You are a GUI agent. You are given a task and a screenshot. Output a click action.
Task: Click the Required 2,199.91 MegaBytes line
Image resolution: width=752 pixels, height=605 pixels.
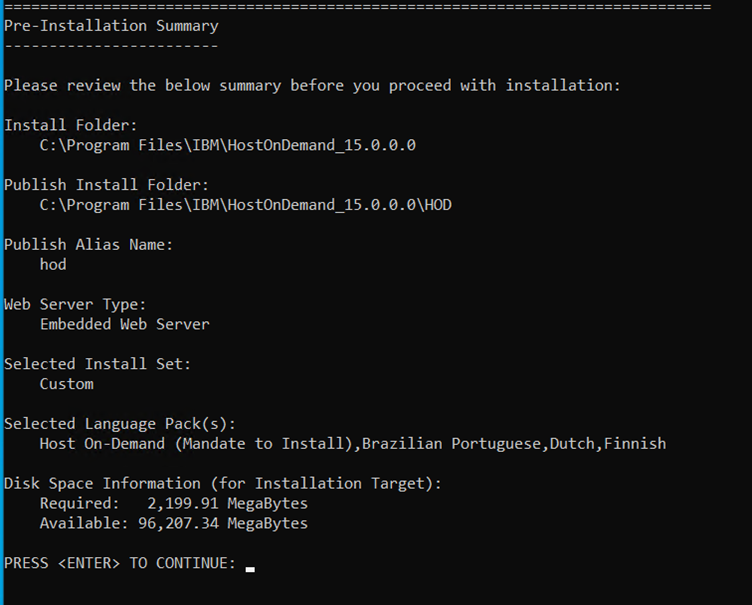click(174, 503)
